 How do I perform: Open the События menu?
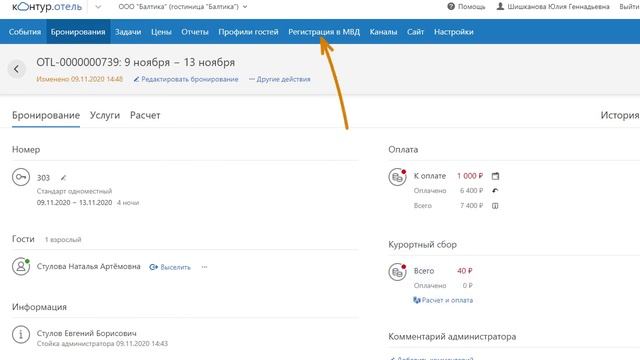pyautogui.click(x=24, y=32)
